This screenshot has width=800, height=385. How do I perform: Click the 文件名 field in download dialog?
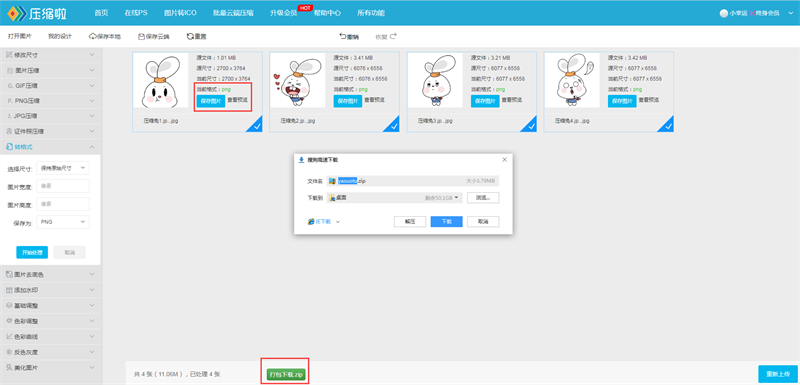[x=413, y=181]
